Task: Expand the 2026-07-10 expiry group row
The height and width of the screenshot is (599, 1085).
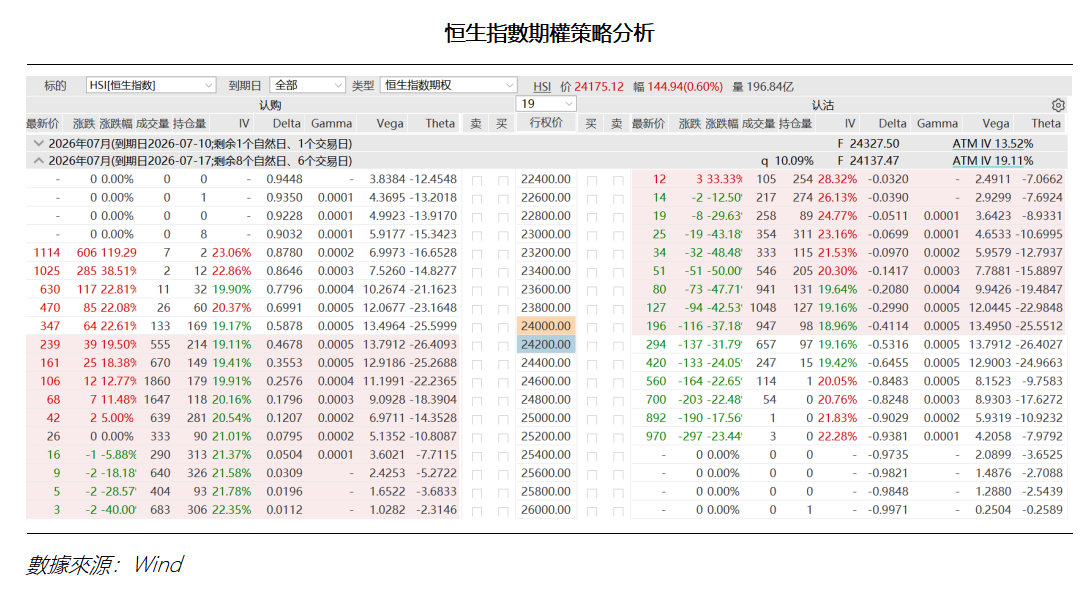Action: point(39,144)
